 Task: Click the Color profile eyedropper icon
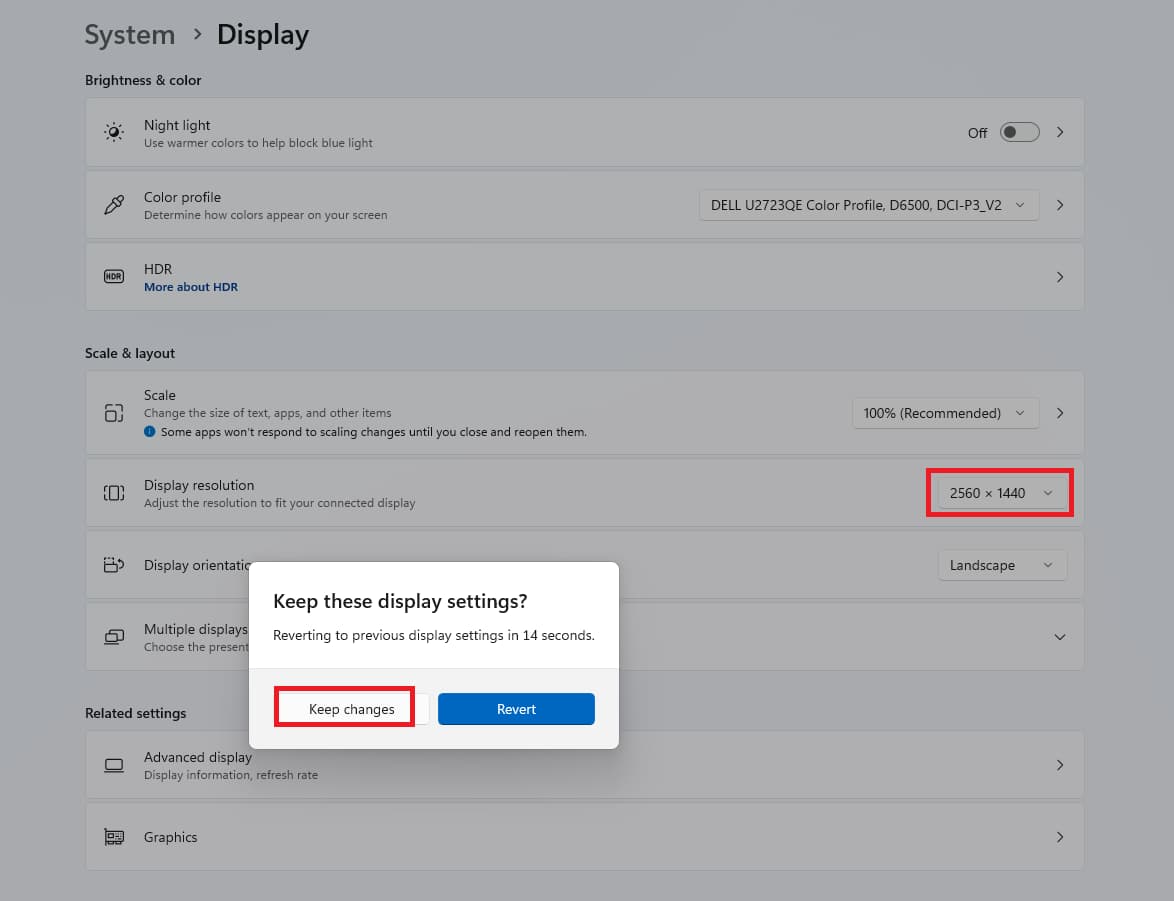tap(114, 204)
